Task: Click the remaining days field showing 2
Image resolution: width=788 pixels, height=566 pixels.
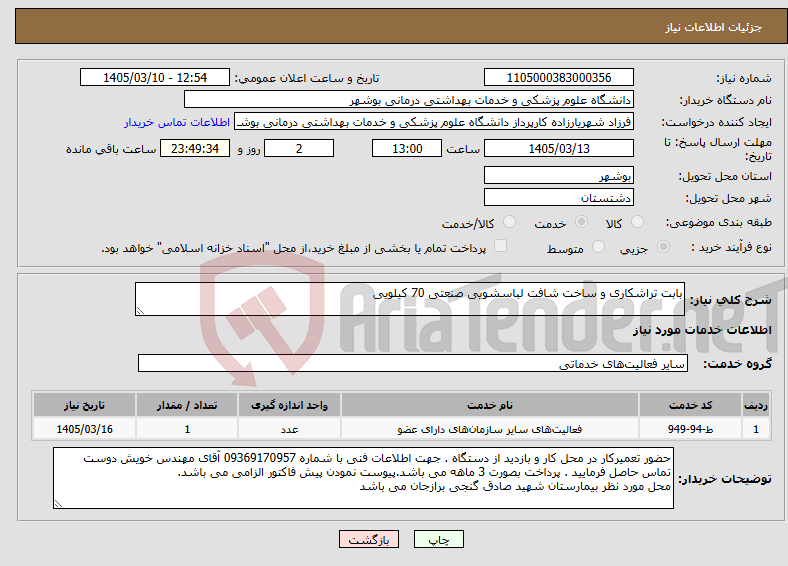Action: (x=299, y=148)
